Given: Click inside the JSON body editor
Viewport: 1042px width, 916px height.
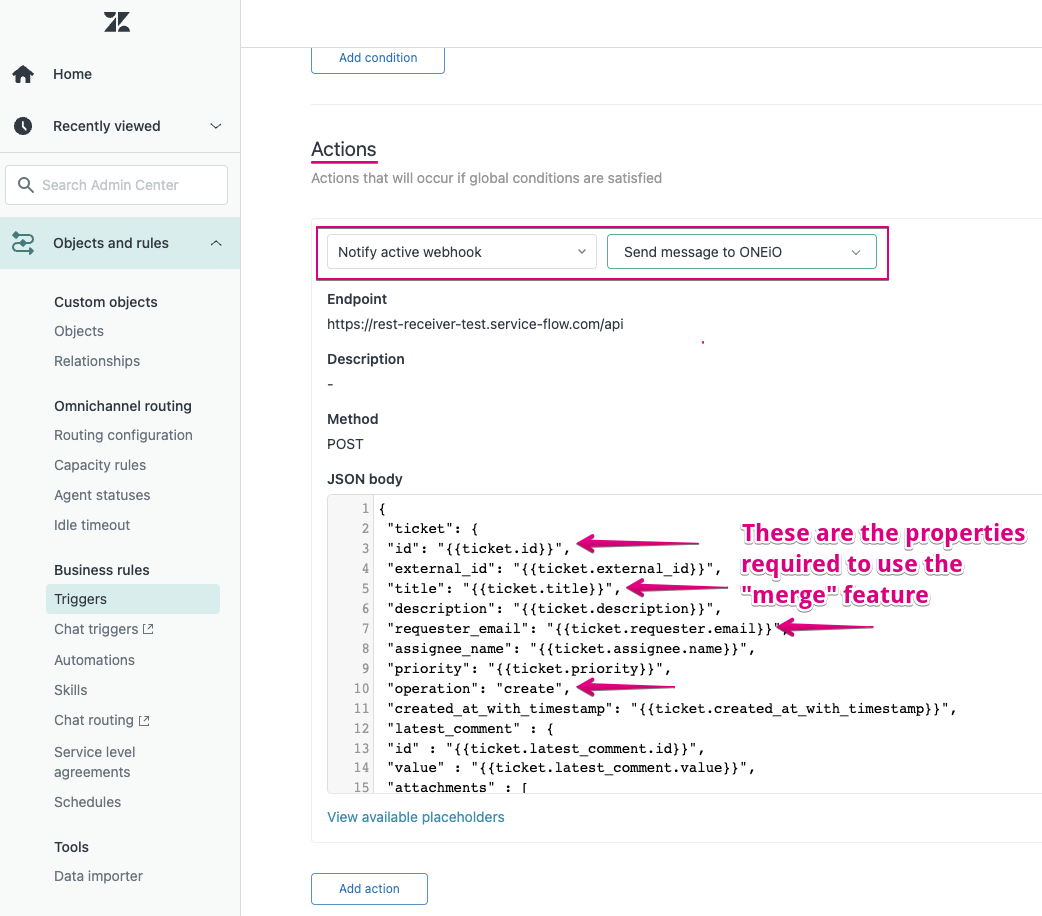Looking at the screenshot, I should 684,644.
